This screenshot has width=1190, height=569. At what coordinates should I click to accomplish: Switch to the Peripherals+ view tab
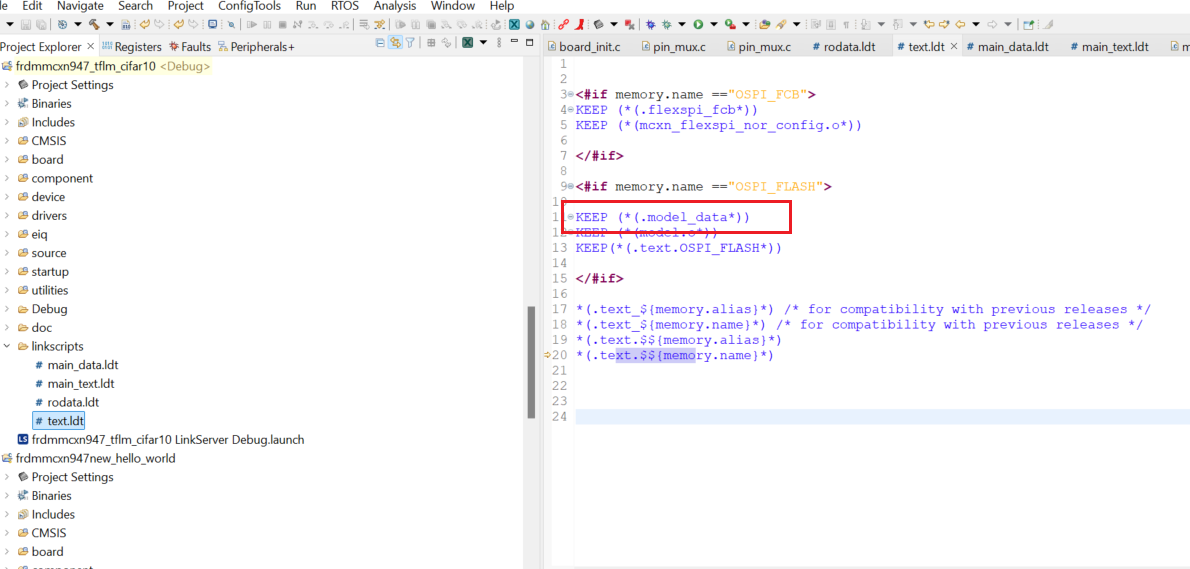pyautogui.click(x=256, y=47)
